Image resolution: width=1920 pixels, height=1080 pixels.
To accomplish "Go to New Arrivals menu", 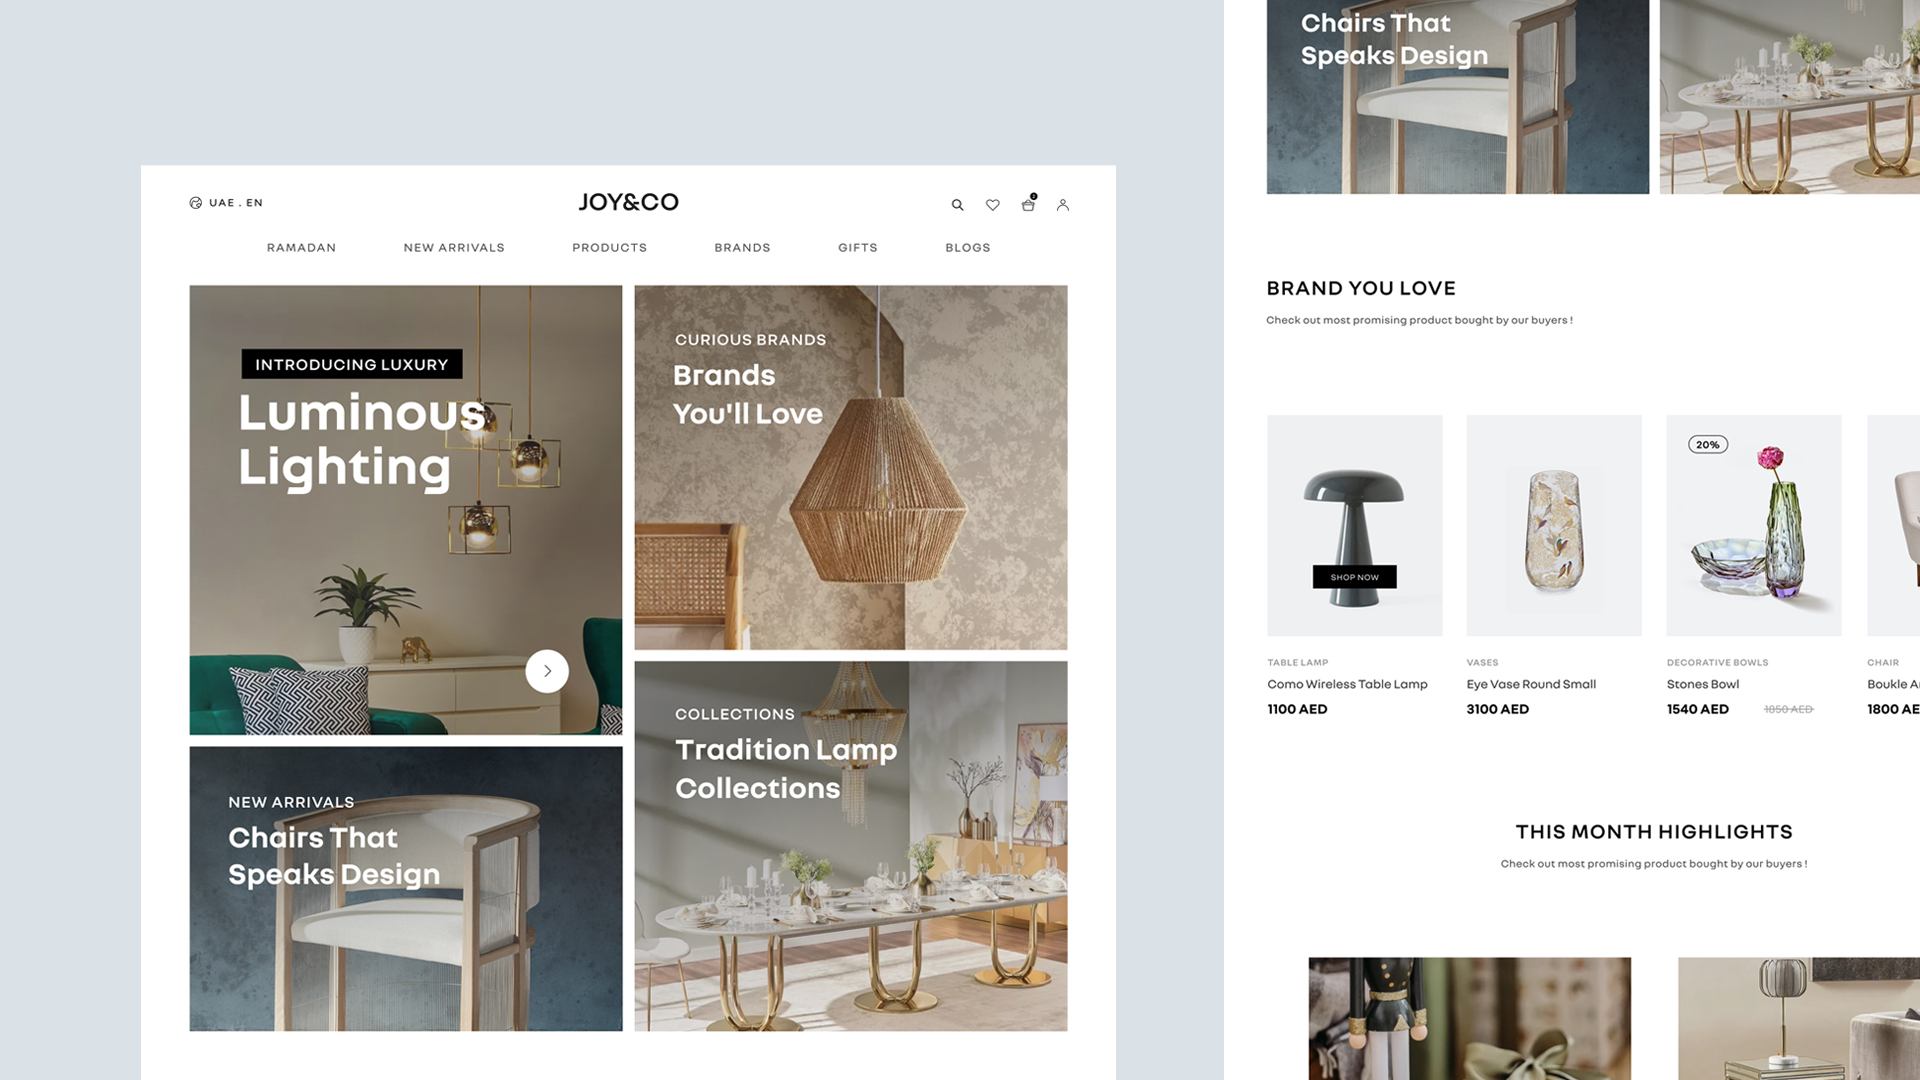I will [x=454, y=248].
